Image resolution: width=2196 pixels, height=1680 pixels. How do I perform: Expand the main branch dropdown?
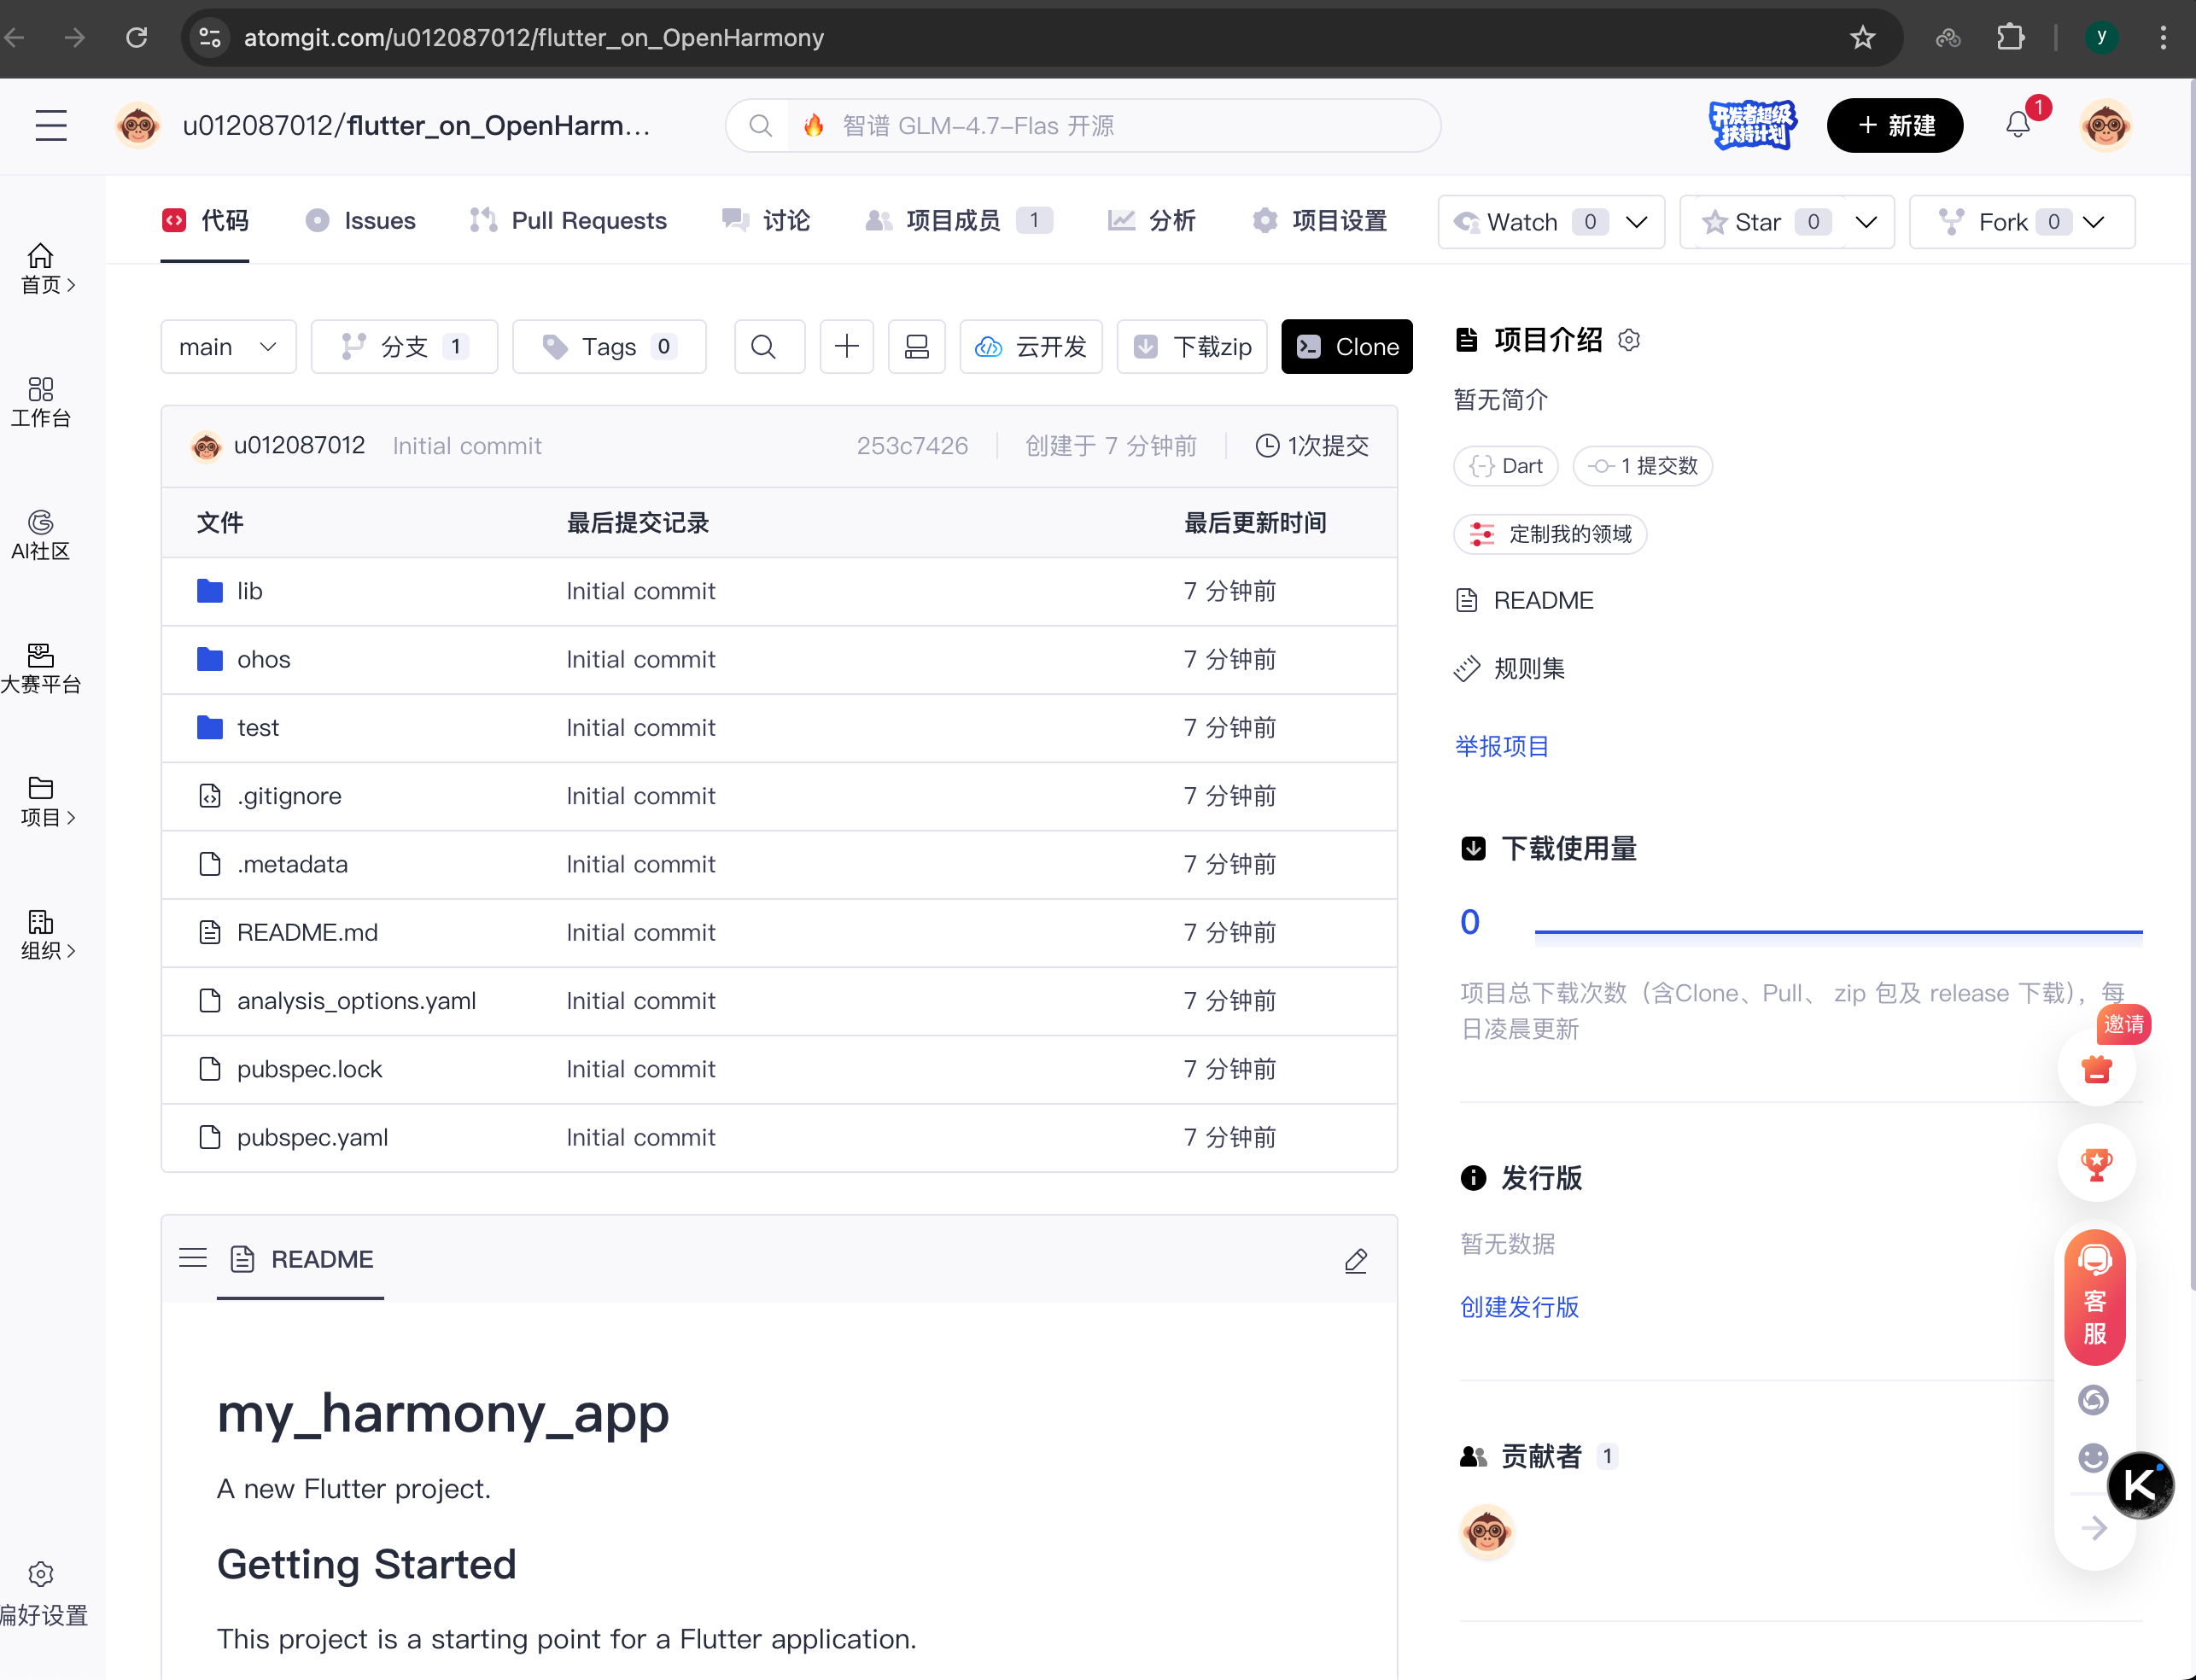tap(228, 347)
